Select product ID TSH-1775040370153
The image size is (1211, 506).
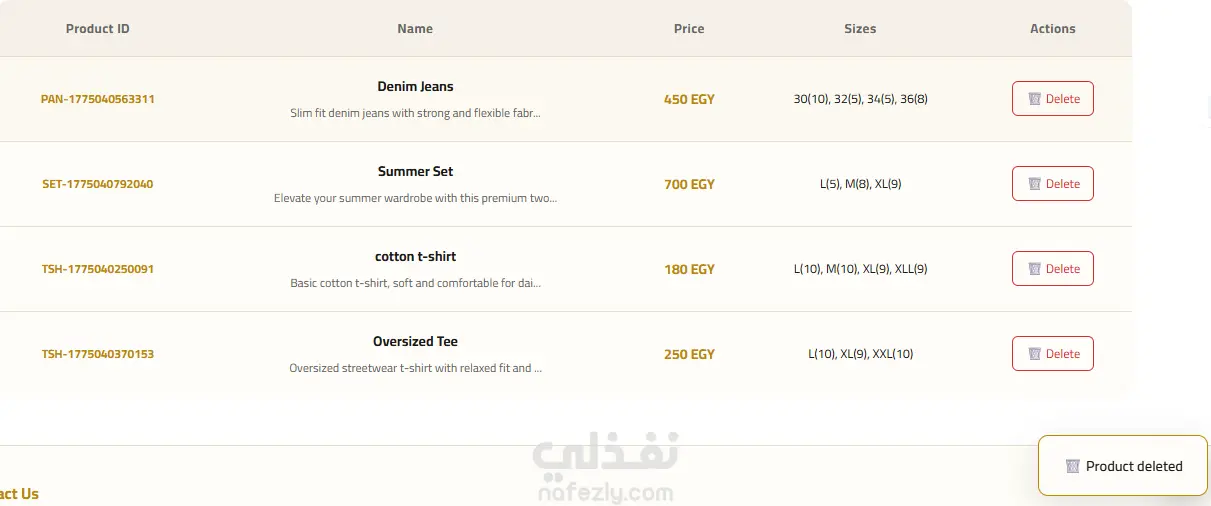pyautogui.click(x=98, y=355)
